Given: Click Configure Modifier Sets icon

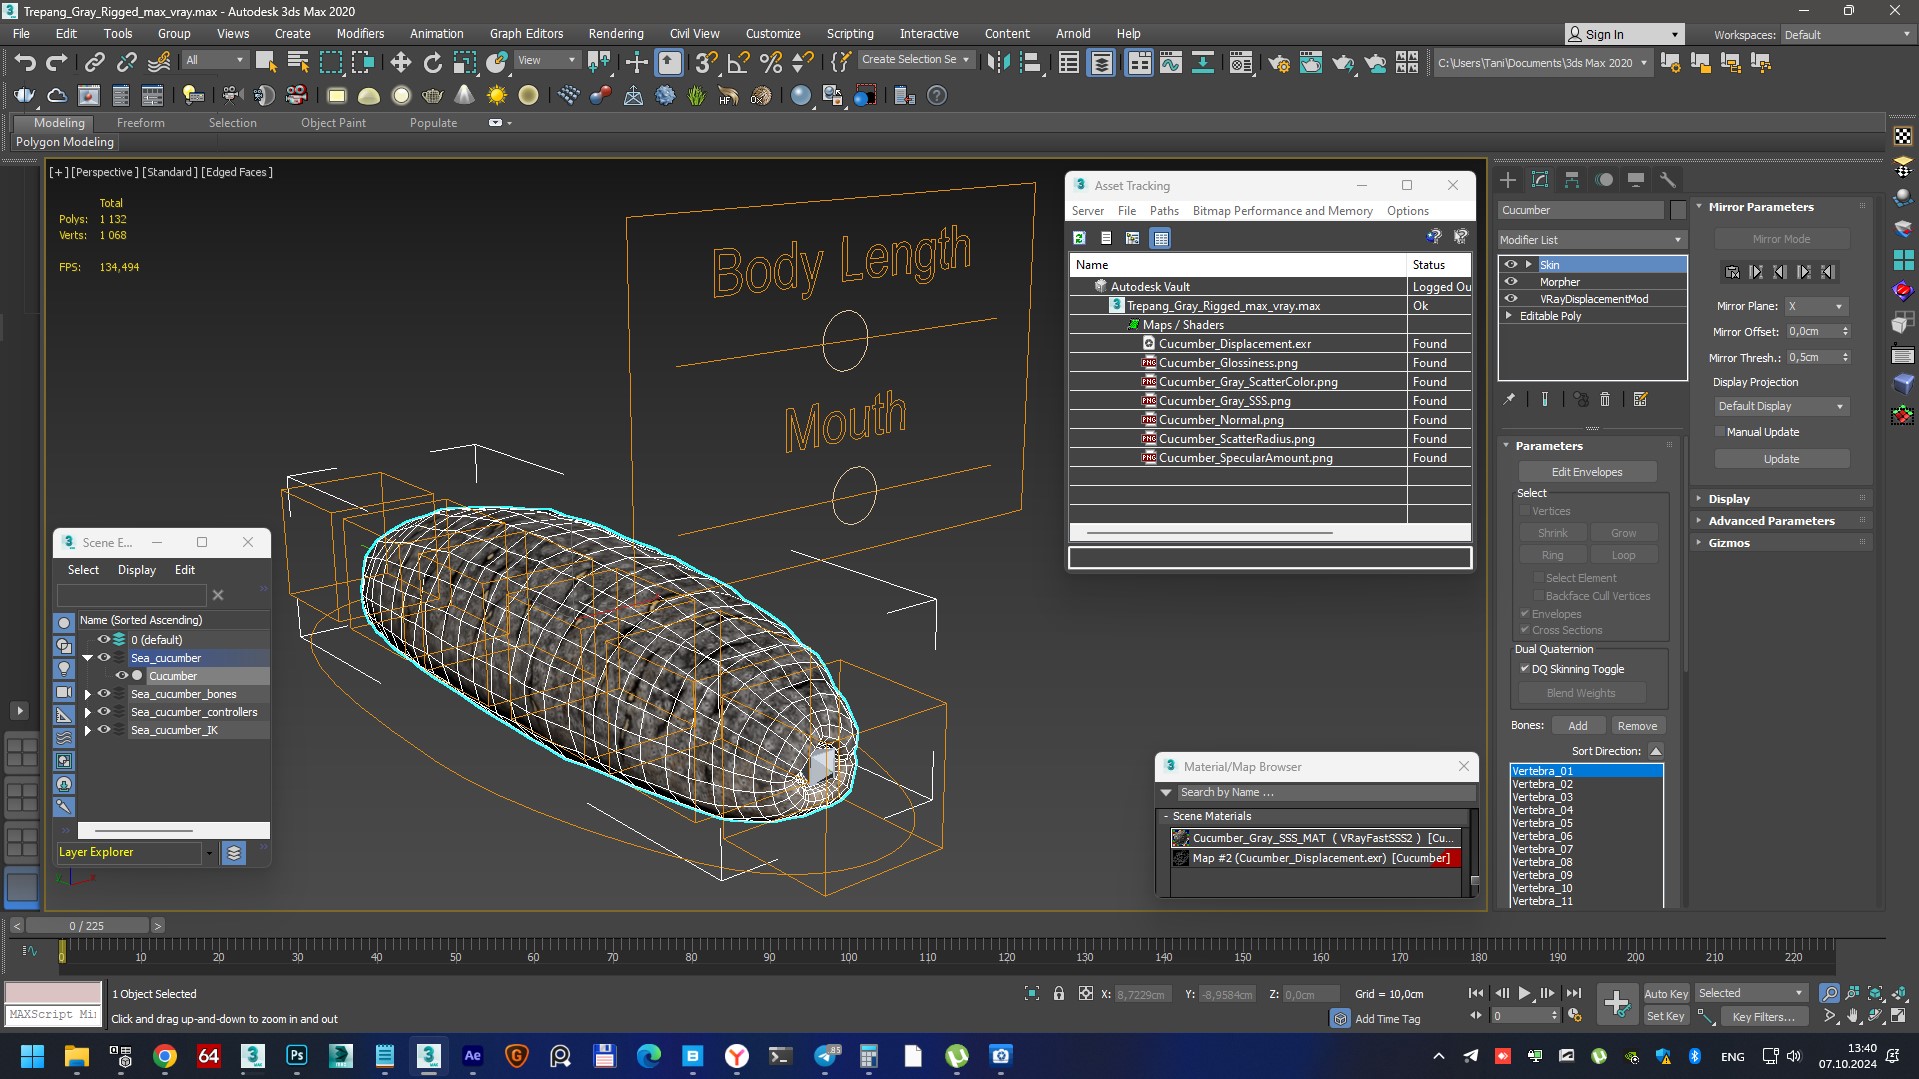Looking at the screenshot, I should (x=1640, y=399).
